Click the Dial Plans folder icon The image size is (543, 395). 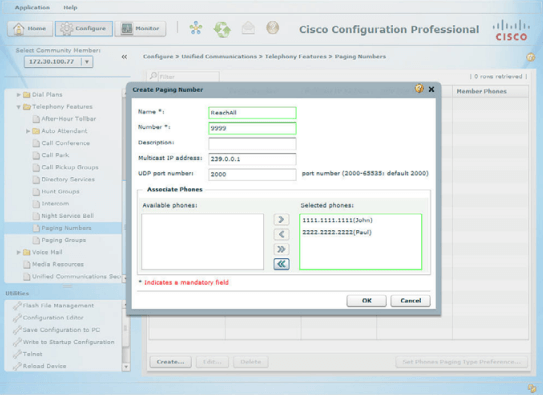pos(27,95)
